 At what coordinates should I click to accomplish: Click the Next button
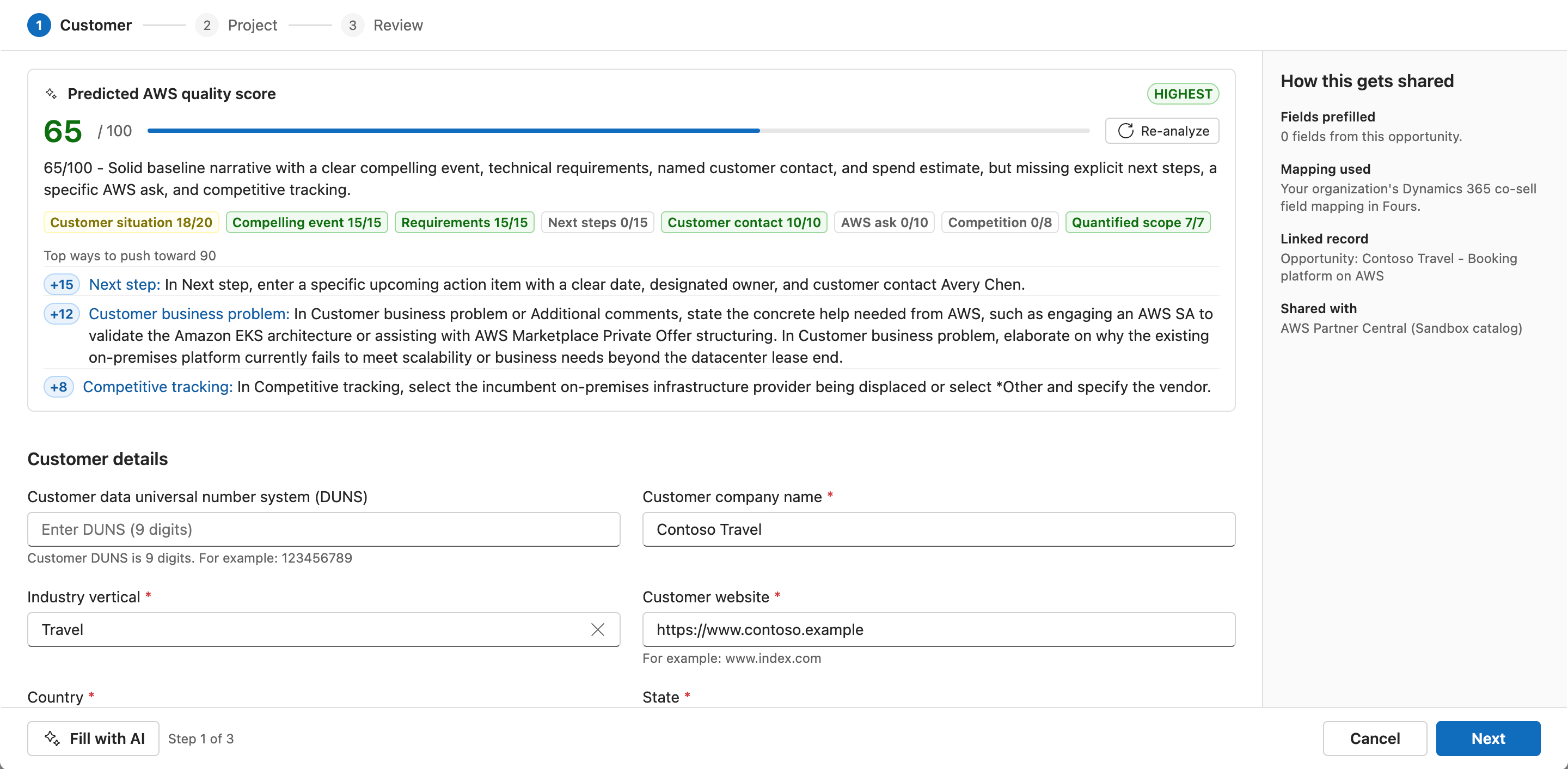pyautogui.click(x=1488, y=739)
